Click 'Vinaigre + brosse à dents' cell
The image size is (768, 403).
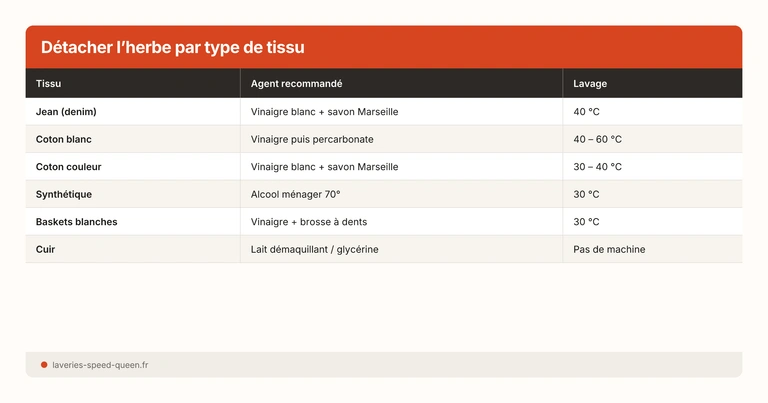(309, 222)
